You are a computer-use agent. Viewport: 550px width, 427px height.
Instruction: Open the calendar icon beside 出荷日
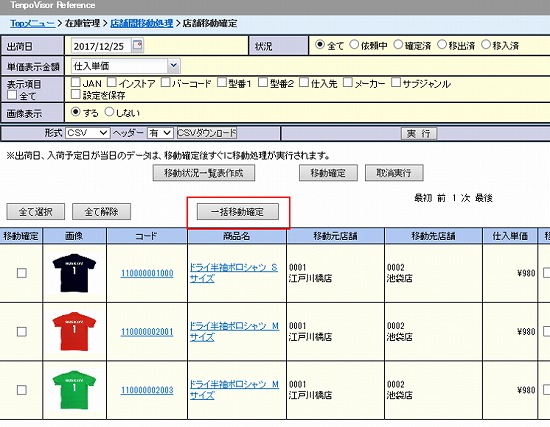[138, 45]
